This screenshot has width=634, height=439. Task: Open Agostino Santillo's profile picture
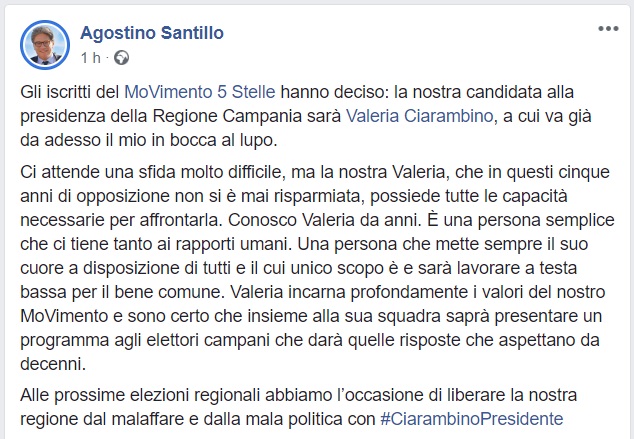(44, 44)
